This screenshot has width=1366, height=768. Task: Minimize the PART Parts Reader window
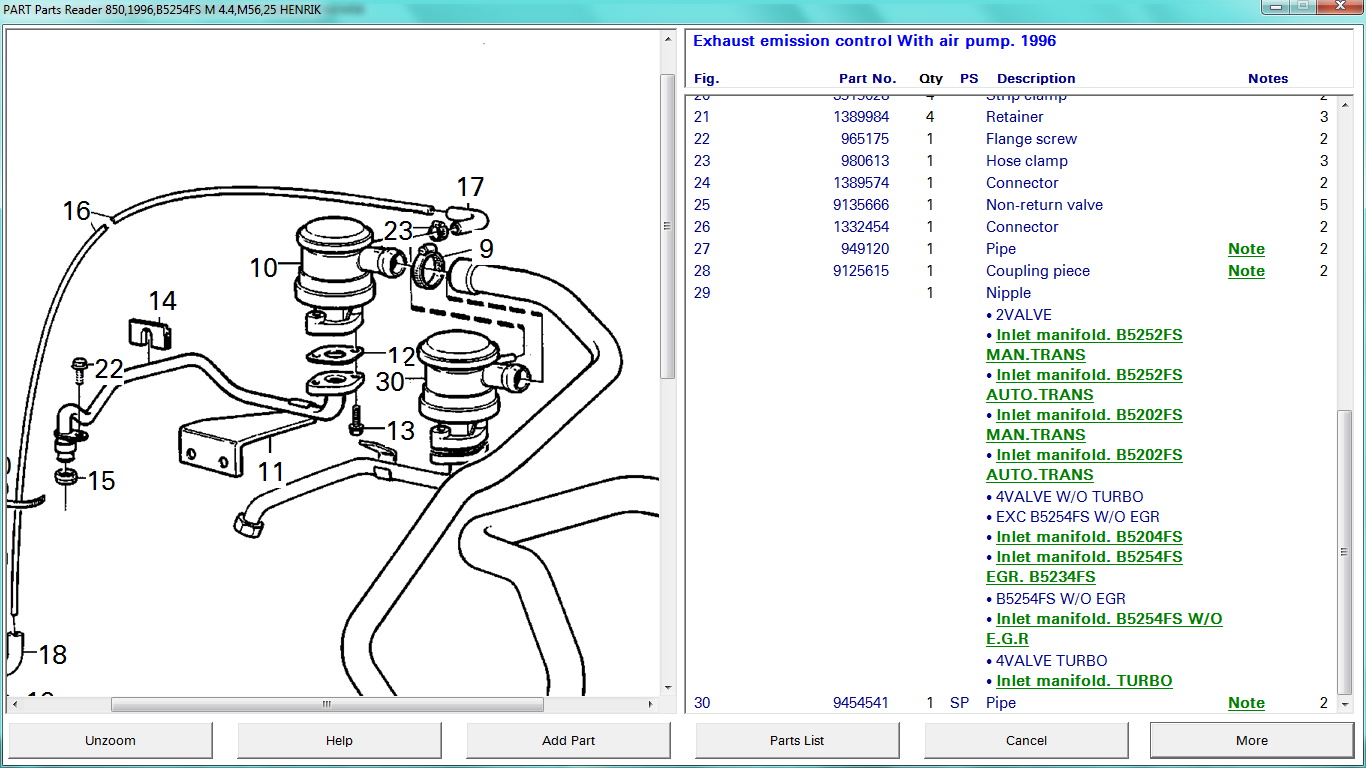[1275, 7]
